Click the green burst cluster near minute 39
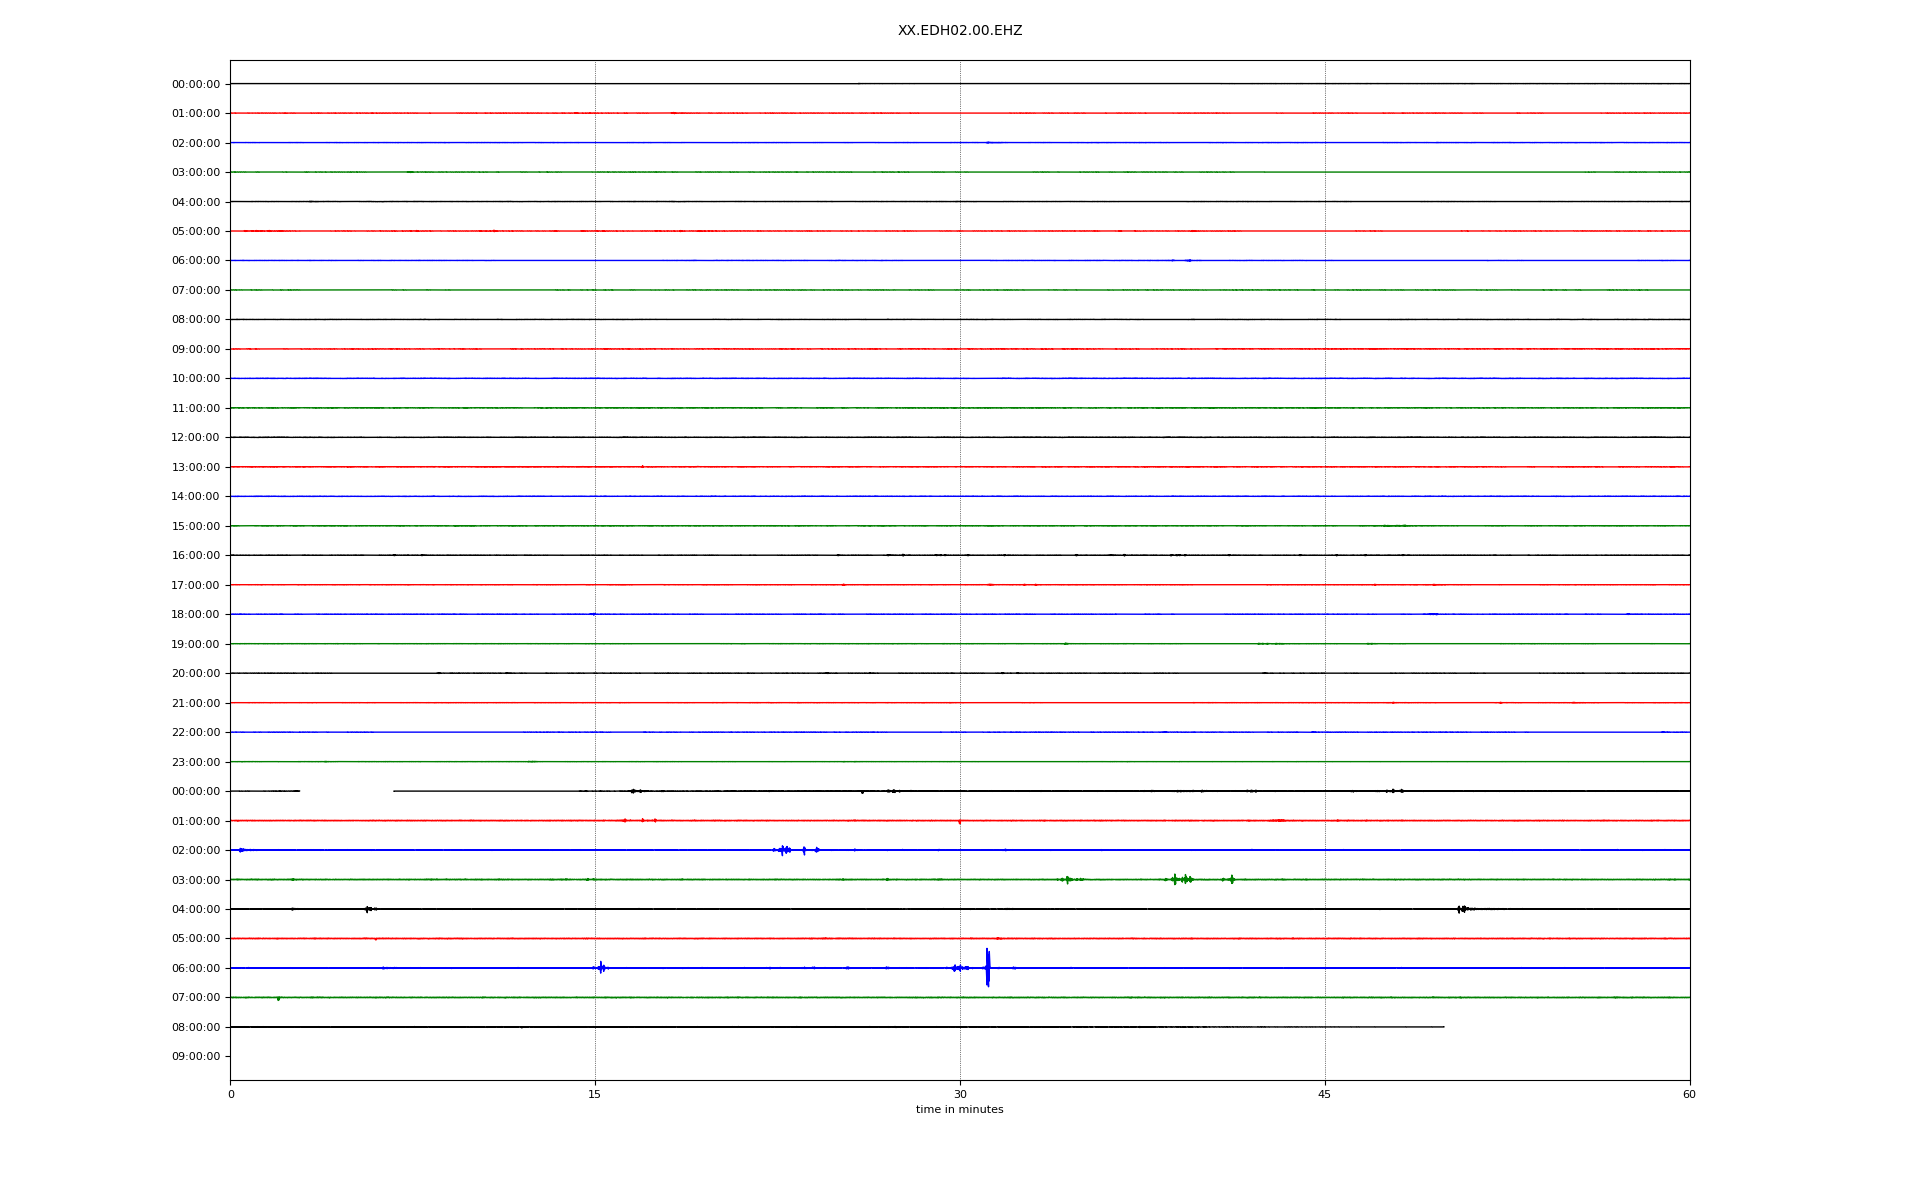This screenshot has width=1920, height=1200. pos(1182,879)
